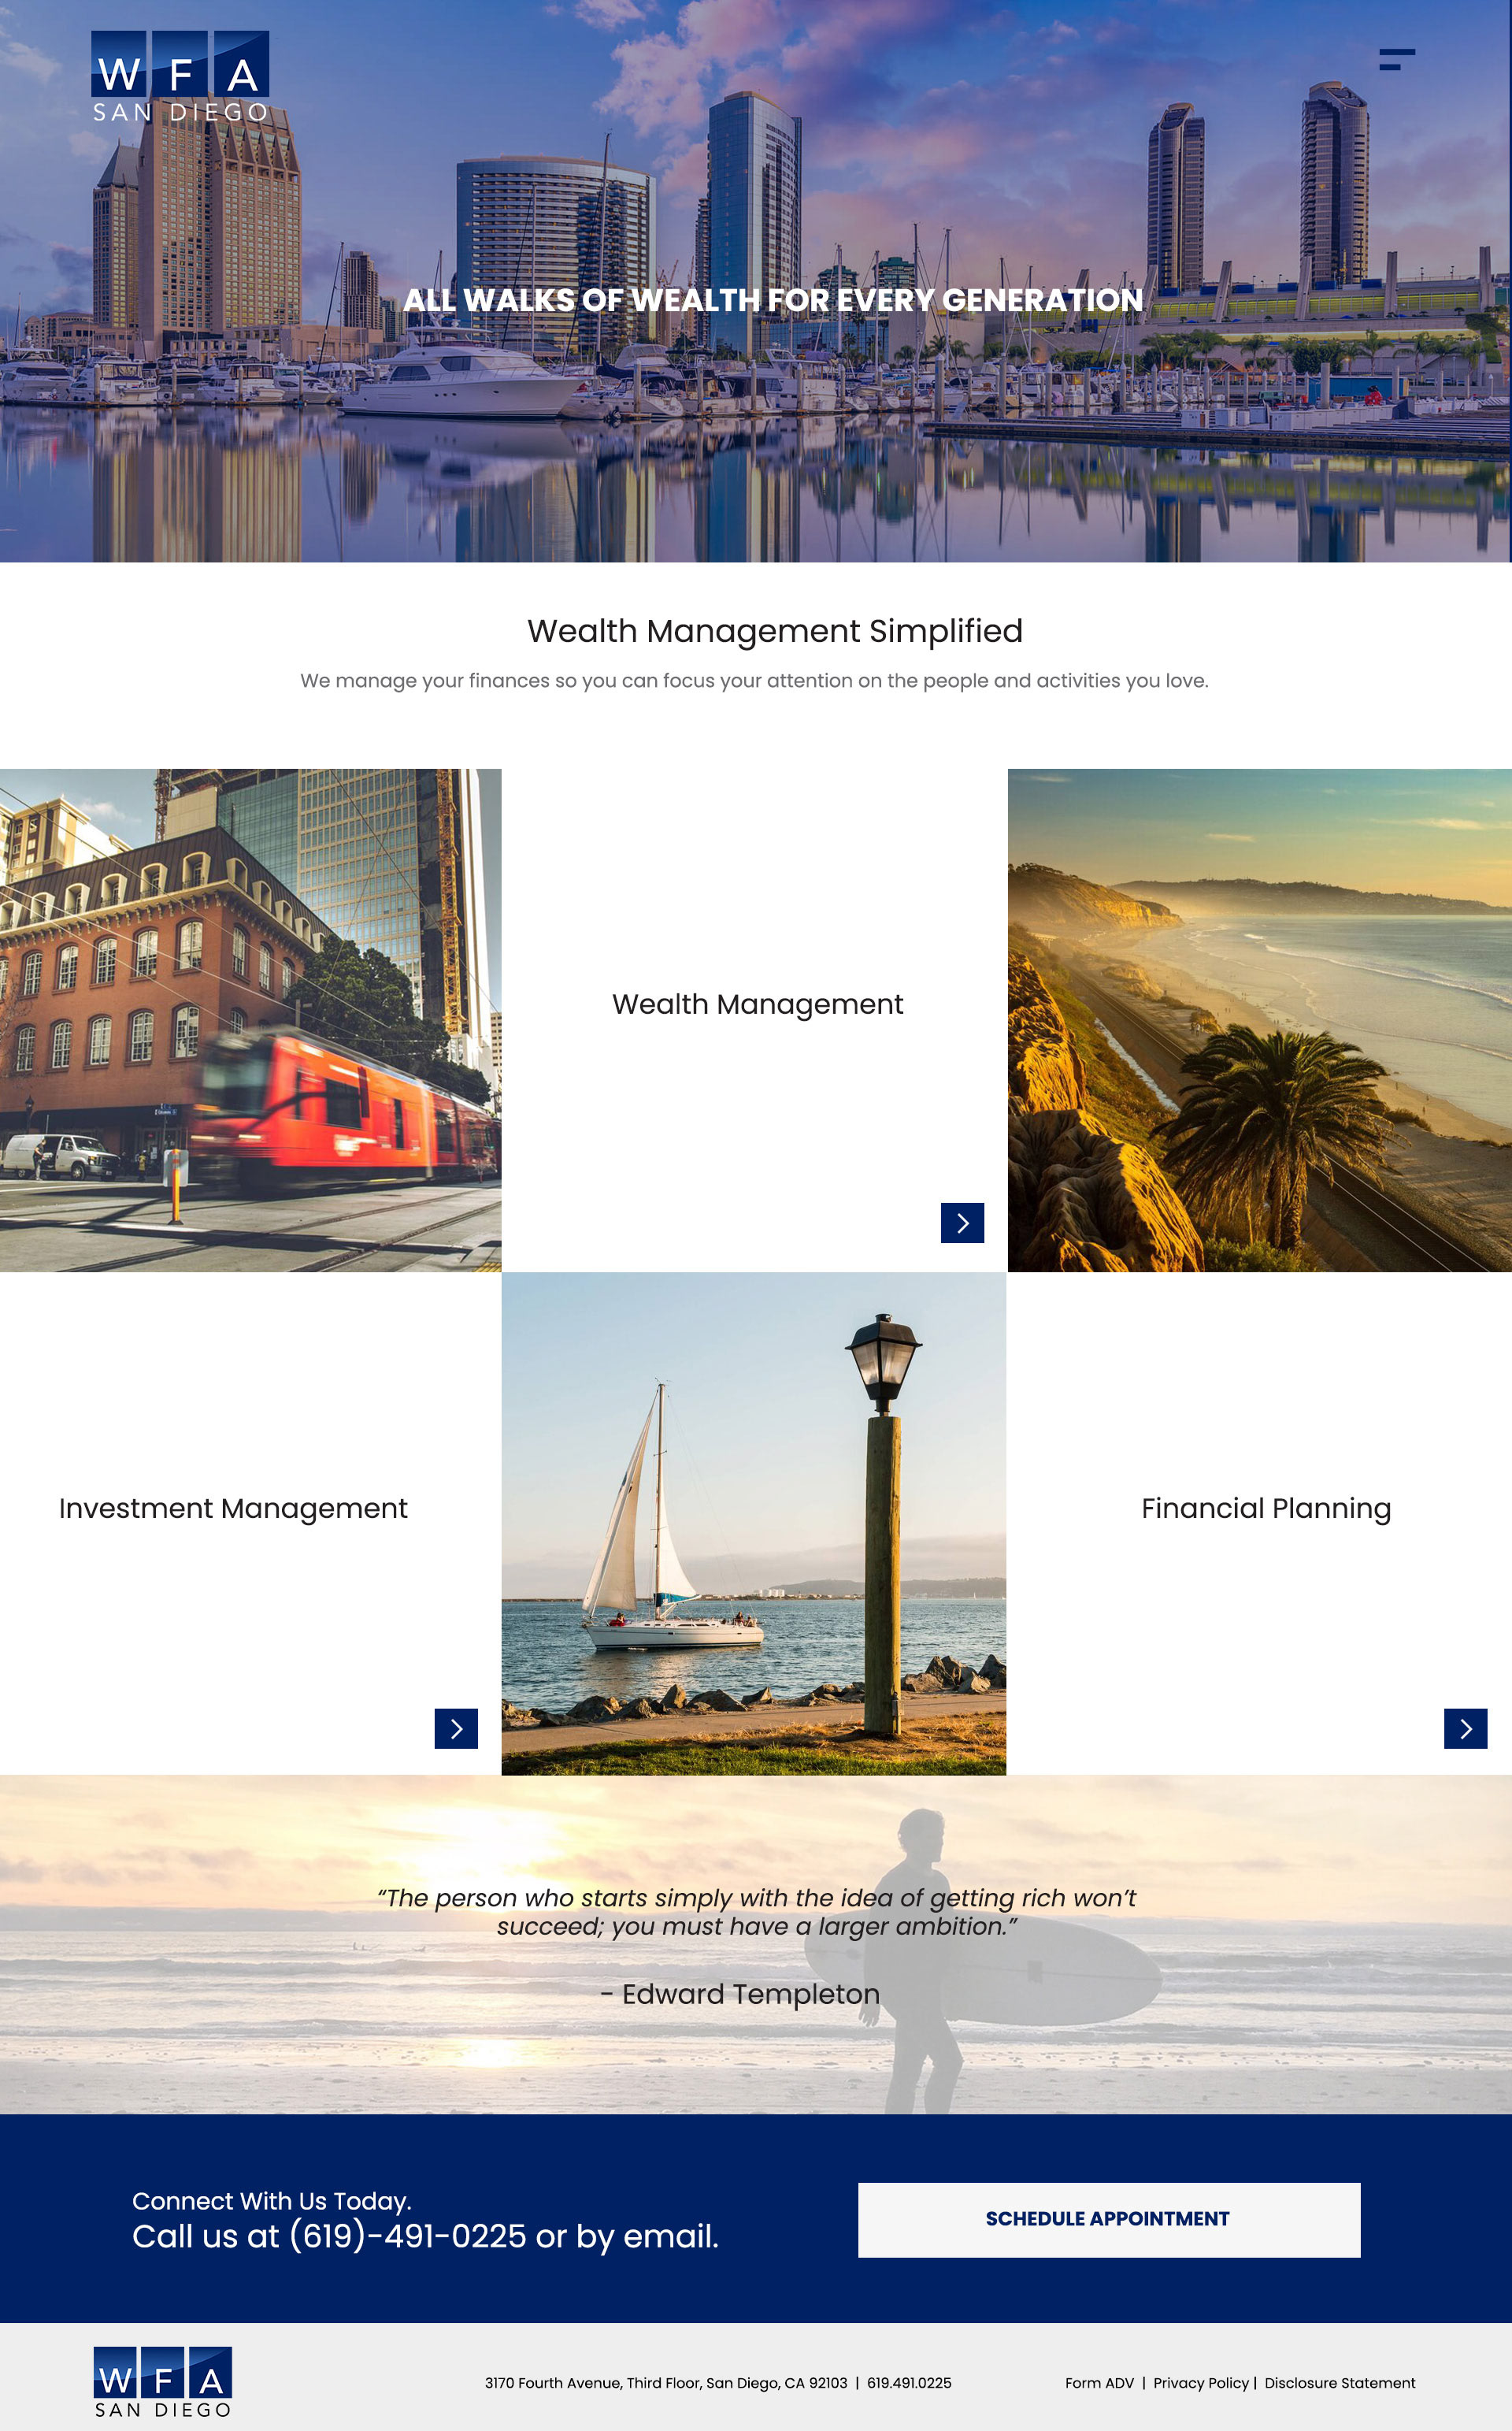Click the All Walks of Wealth hero headline
Image resolution: width=1512 pixels, height=2431 pixels.
(x=773, y=300)
